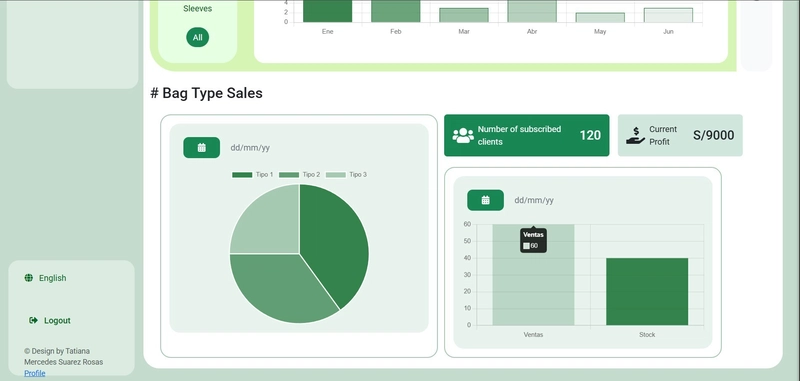Click the Number of subscribed clients card
This screenshot has width=800, height=381.
point(527,135)
